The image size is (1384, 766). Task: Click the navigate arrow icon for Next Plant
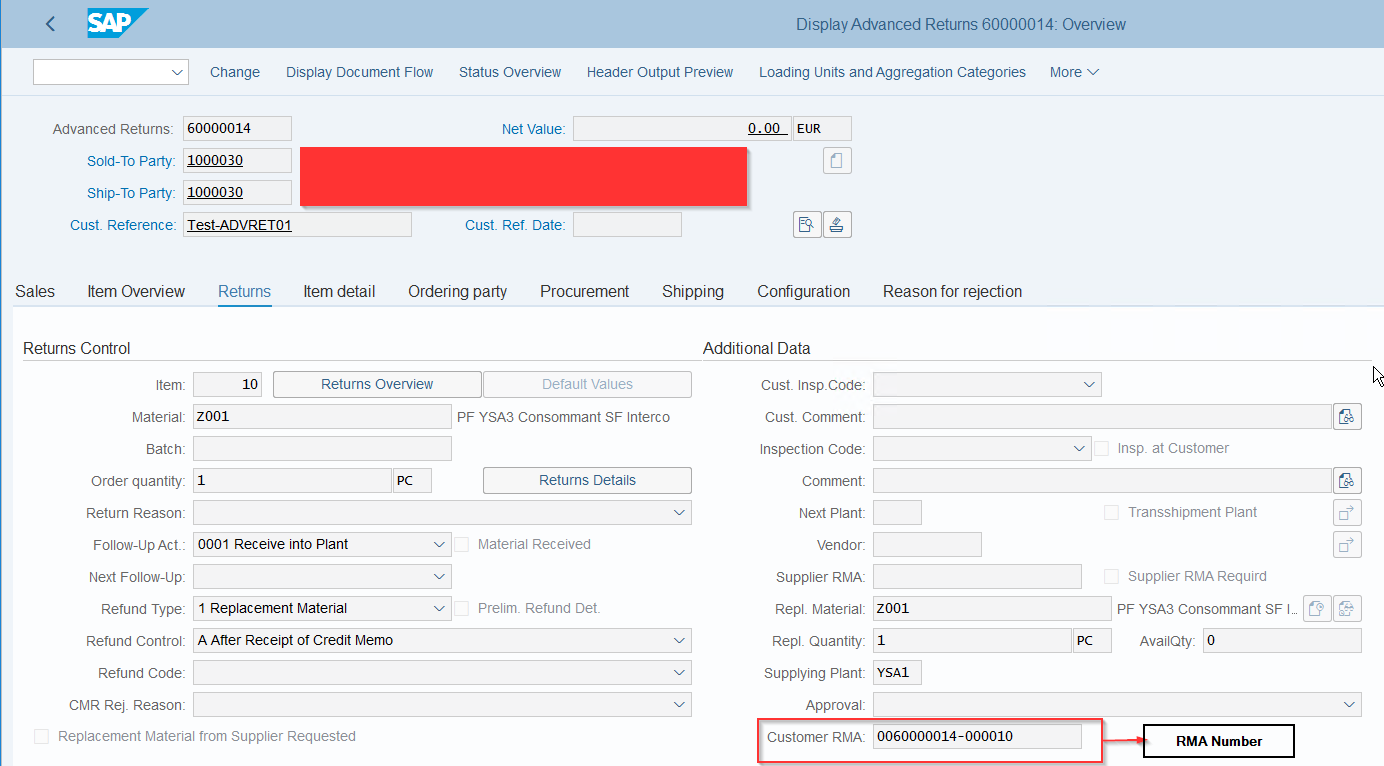pyautogui.click(x=1347, y=512)
